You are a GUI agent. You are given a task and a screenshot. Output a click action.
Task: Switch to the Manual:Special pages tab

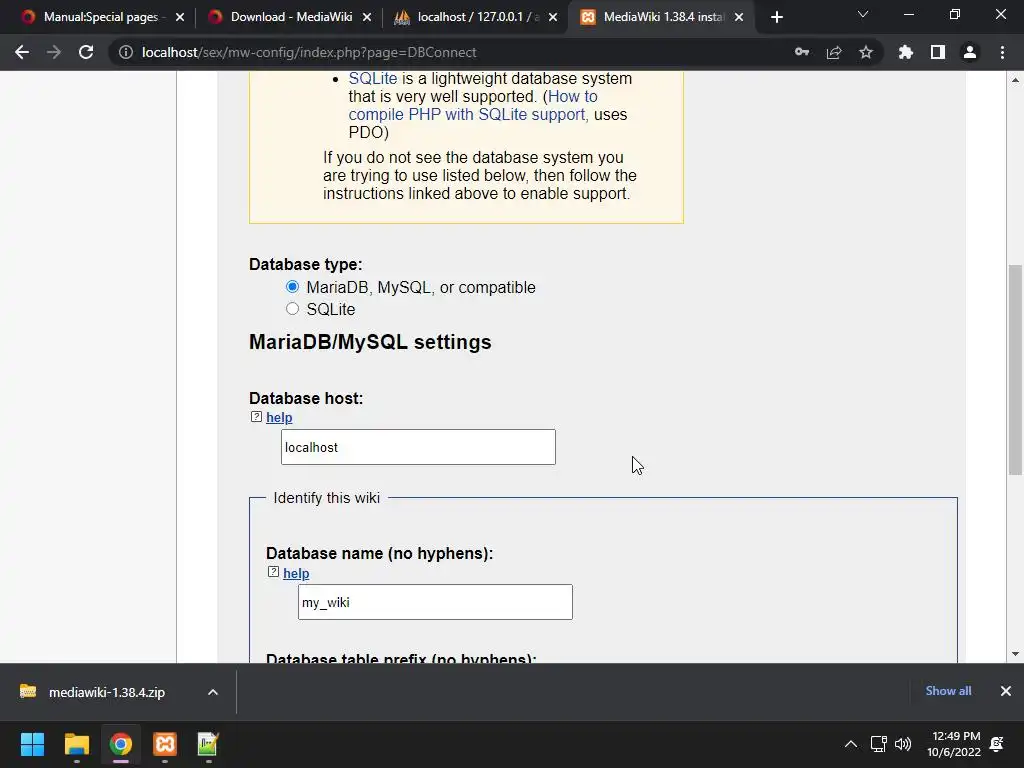pos(101,17)
